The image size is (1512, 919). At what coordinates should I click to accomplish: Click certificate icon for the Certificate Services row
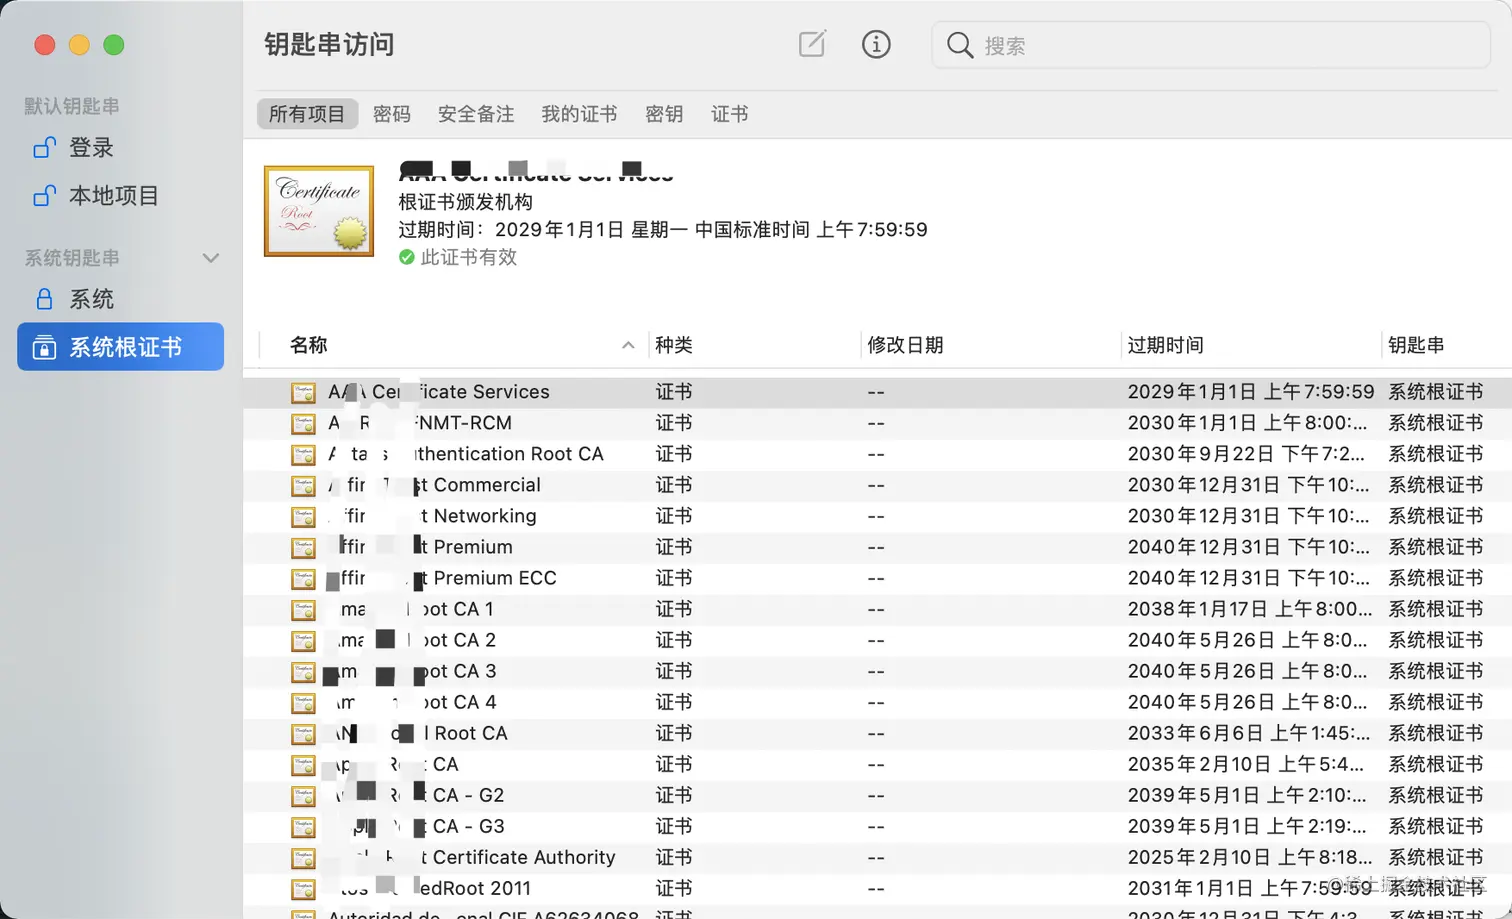[303, 393]
